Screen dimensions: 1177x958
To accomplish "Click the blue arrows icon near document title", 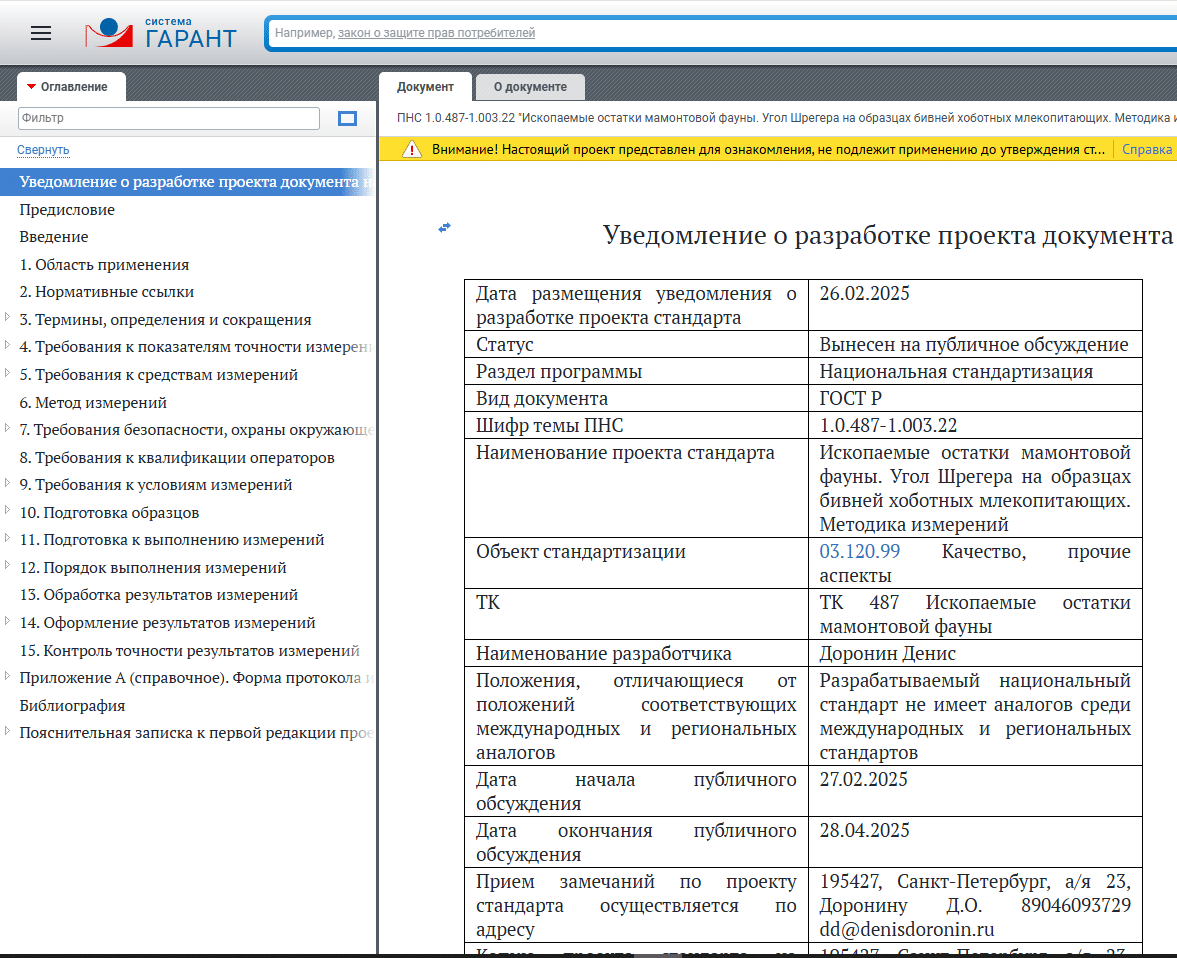I will click(445, 227).
